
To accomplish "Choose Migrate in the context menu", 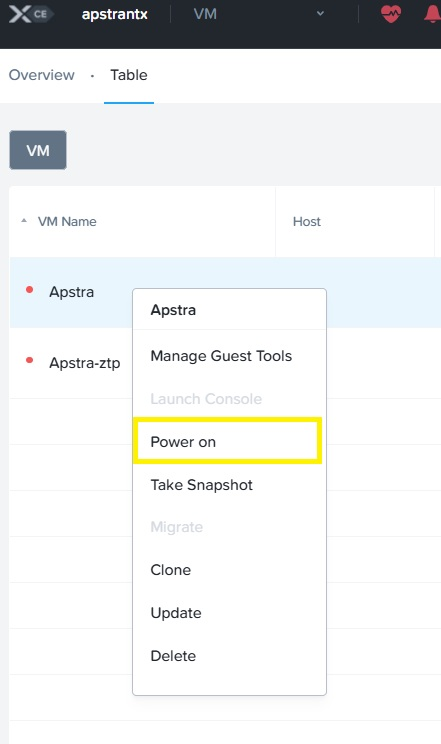I will [x=177, y=527].
